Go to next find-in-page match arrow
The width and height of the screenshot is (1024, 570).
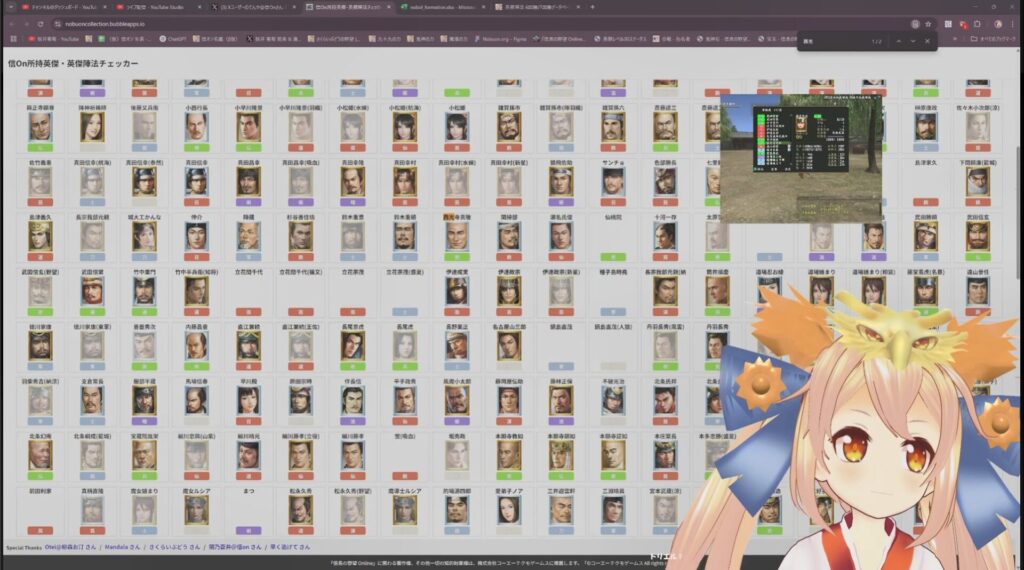[x=912, y=42]
